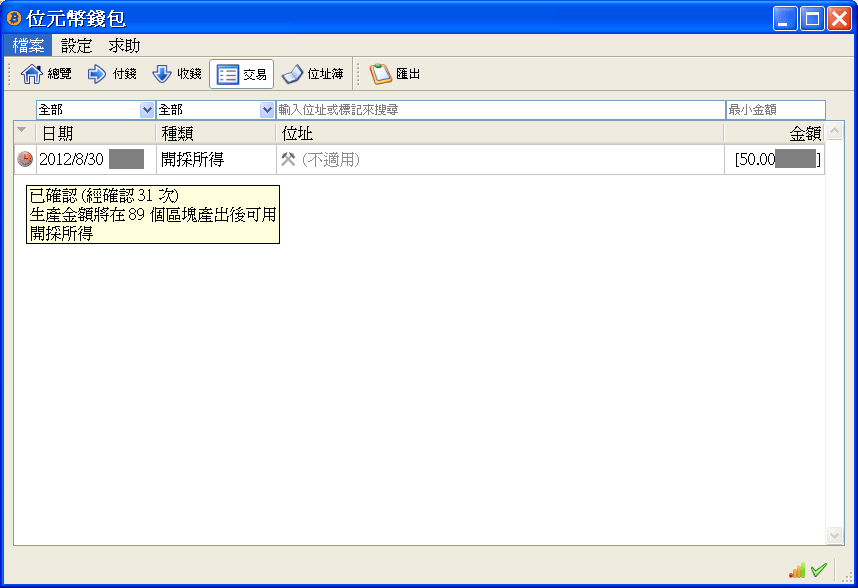This screenshot has height=588, width=858.
Task: Select the [50.00 amount cell
Action: pos(774,159)
